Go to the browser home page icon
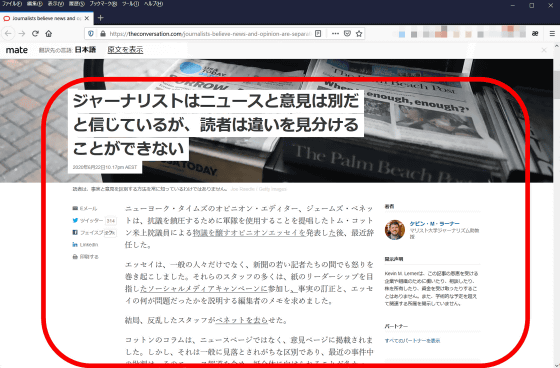 pyautogui.click(x=49, y=34)
